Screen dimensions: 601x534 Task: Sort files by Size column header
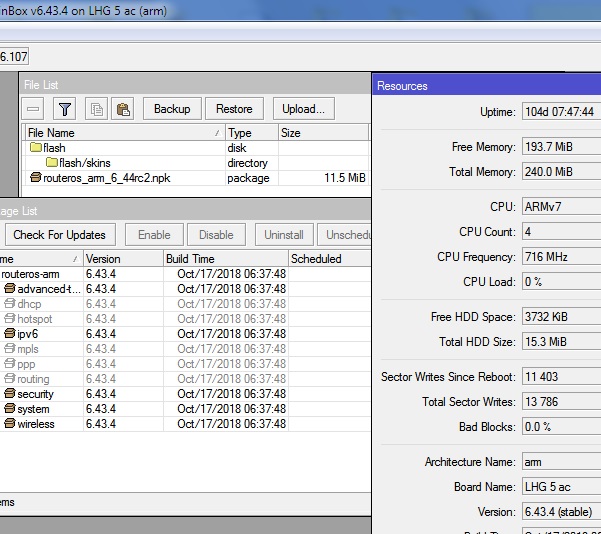pyautogui.click(x=323, y=133)
